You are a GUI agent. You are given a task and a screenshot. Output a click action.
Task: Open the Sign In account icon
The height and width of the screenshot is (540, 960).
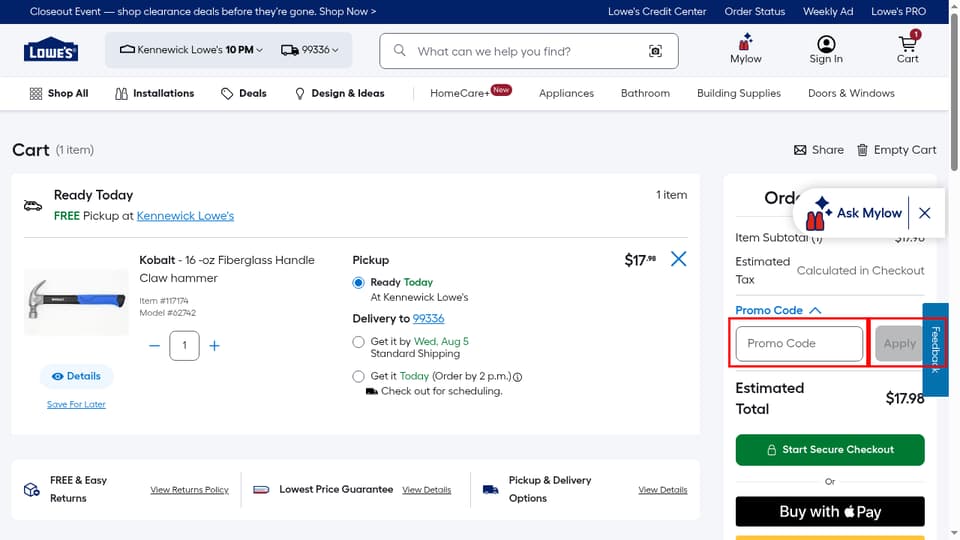point(826,49)
